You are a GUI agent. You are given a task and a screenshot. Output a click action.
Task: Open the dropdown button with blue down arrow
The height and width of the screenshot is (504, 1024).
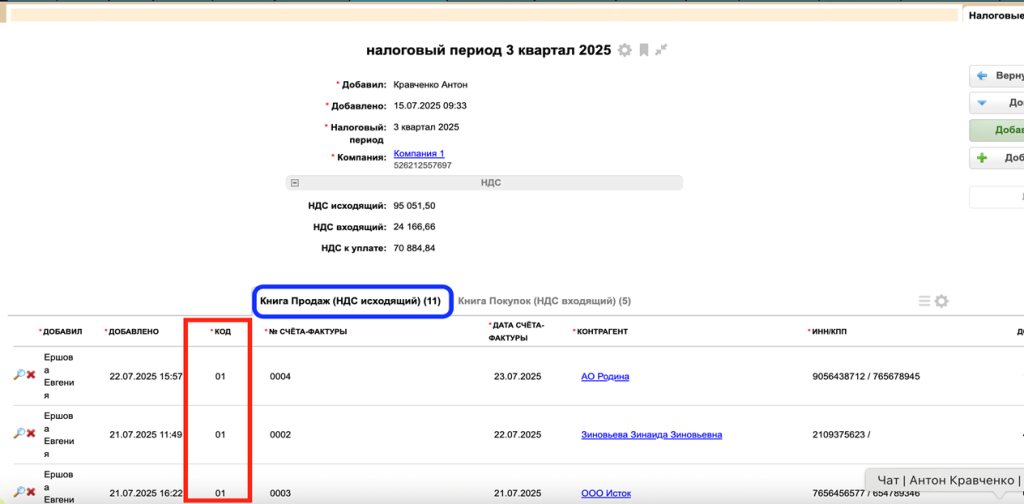(996, 103)
